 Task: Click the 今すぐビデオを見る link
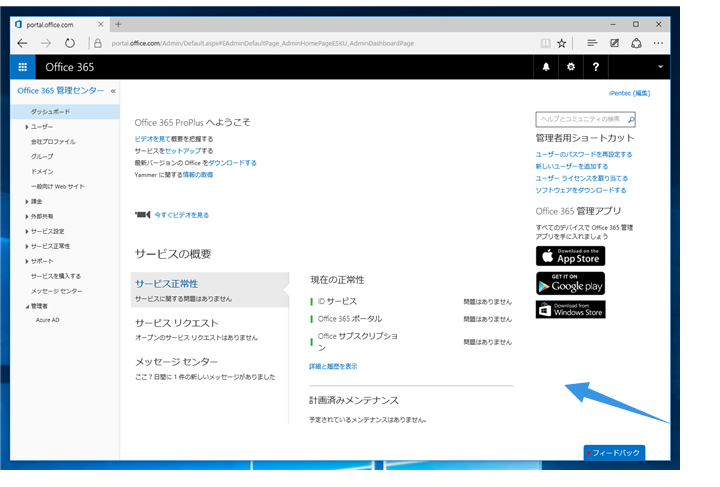pyautogui.click(x=182, y=215)
